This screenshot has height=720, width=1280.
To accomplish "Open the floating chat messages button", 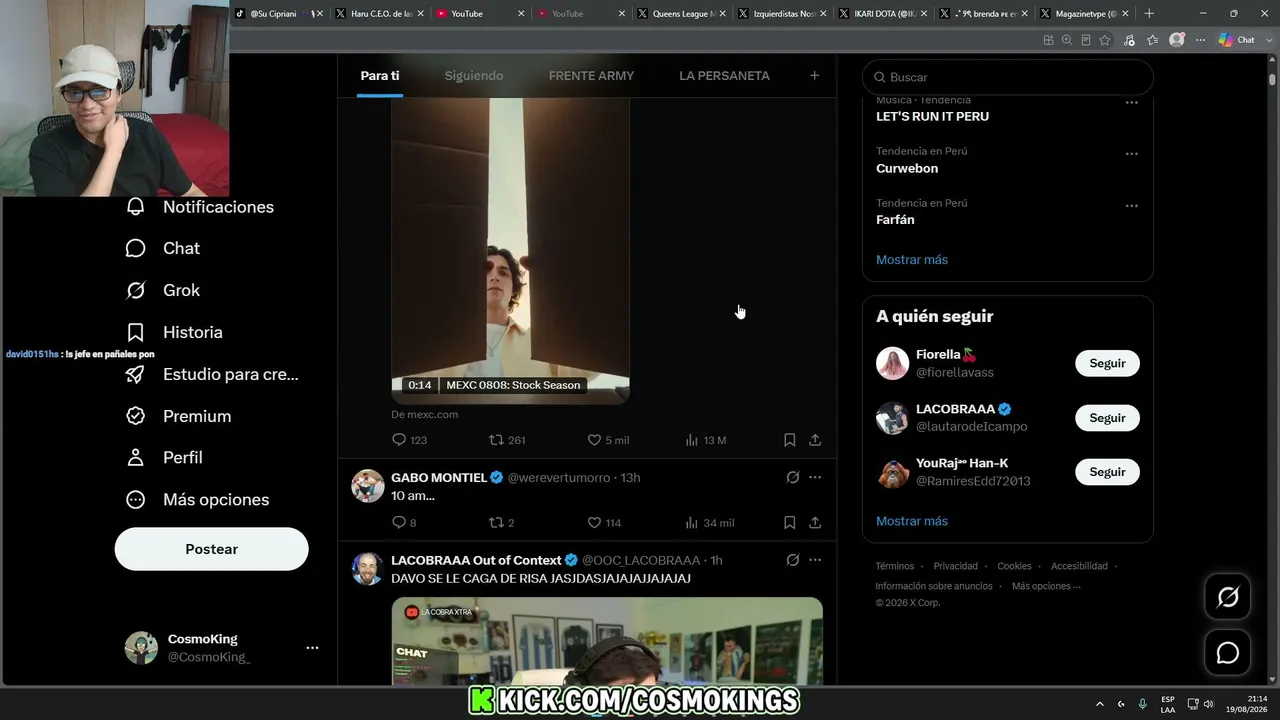I will point(1227,653).
